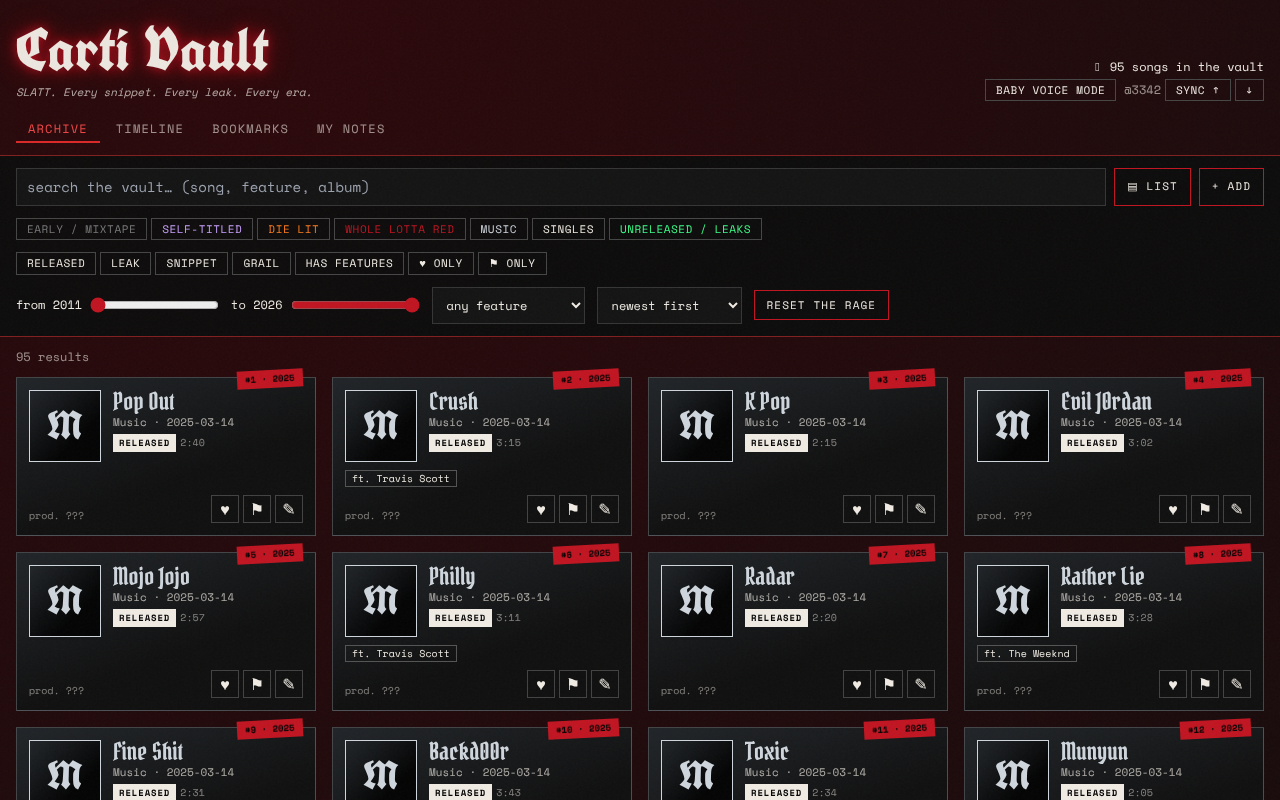Toggle Whole Lotta Red filter

pyautogui.click(x=400, y=229)
